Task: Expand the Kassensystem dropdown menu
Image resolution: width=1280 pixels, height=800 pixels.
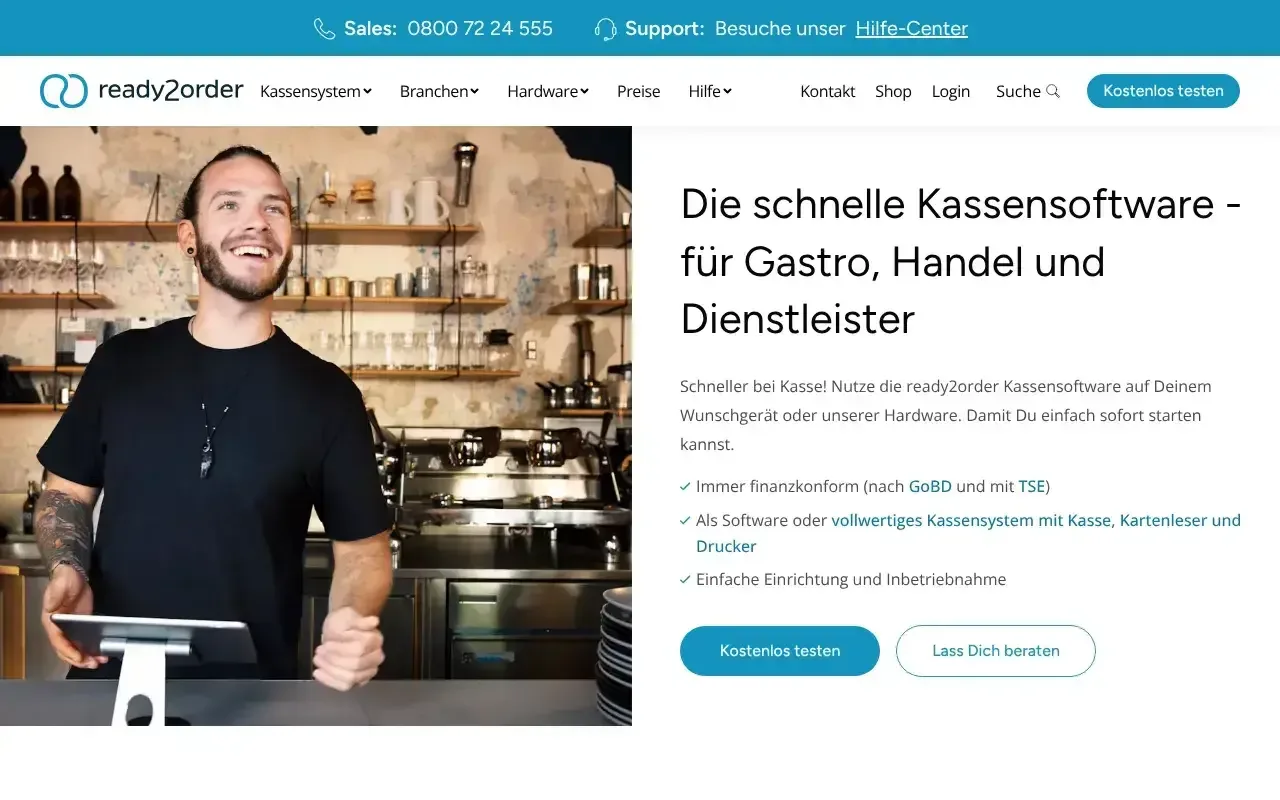Action: tap(316, 91)
